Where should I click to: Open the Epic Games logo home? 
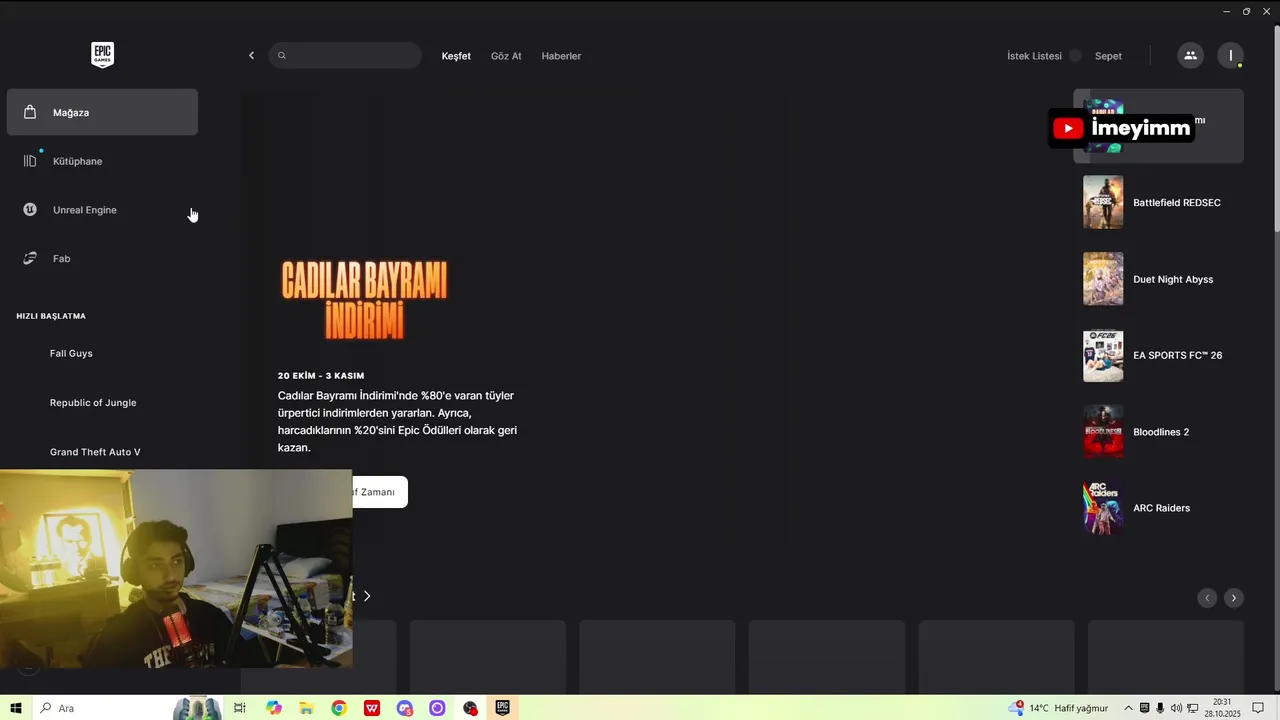click(102, 55)
